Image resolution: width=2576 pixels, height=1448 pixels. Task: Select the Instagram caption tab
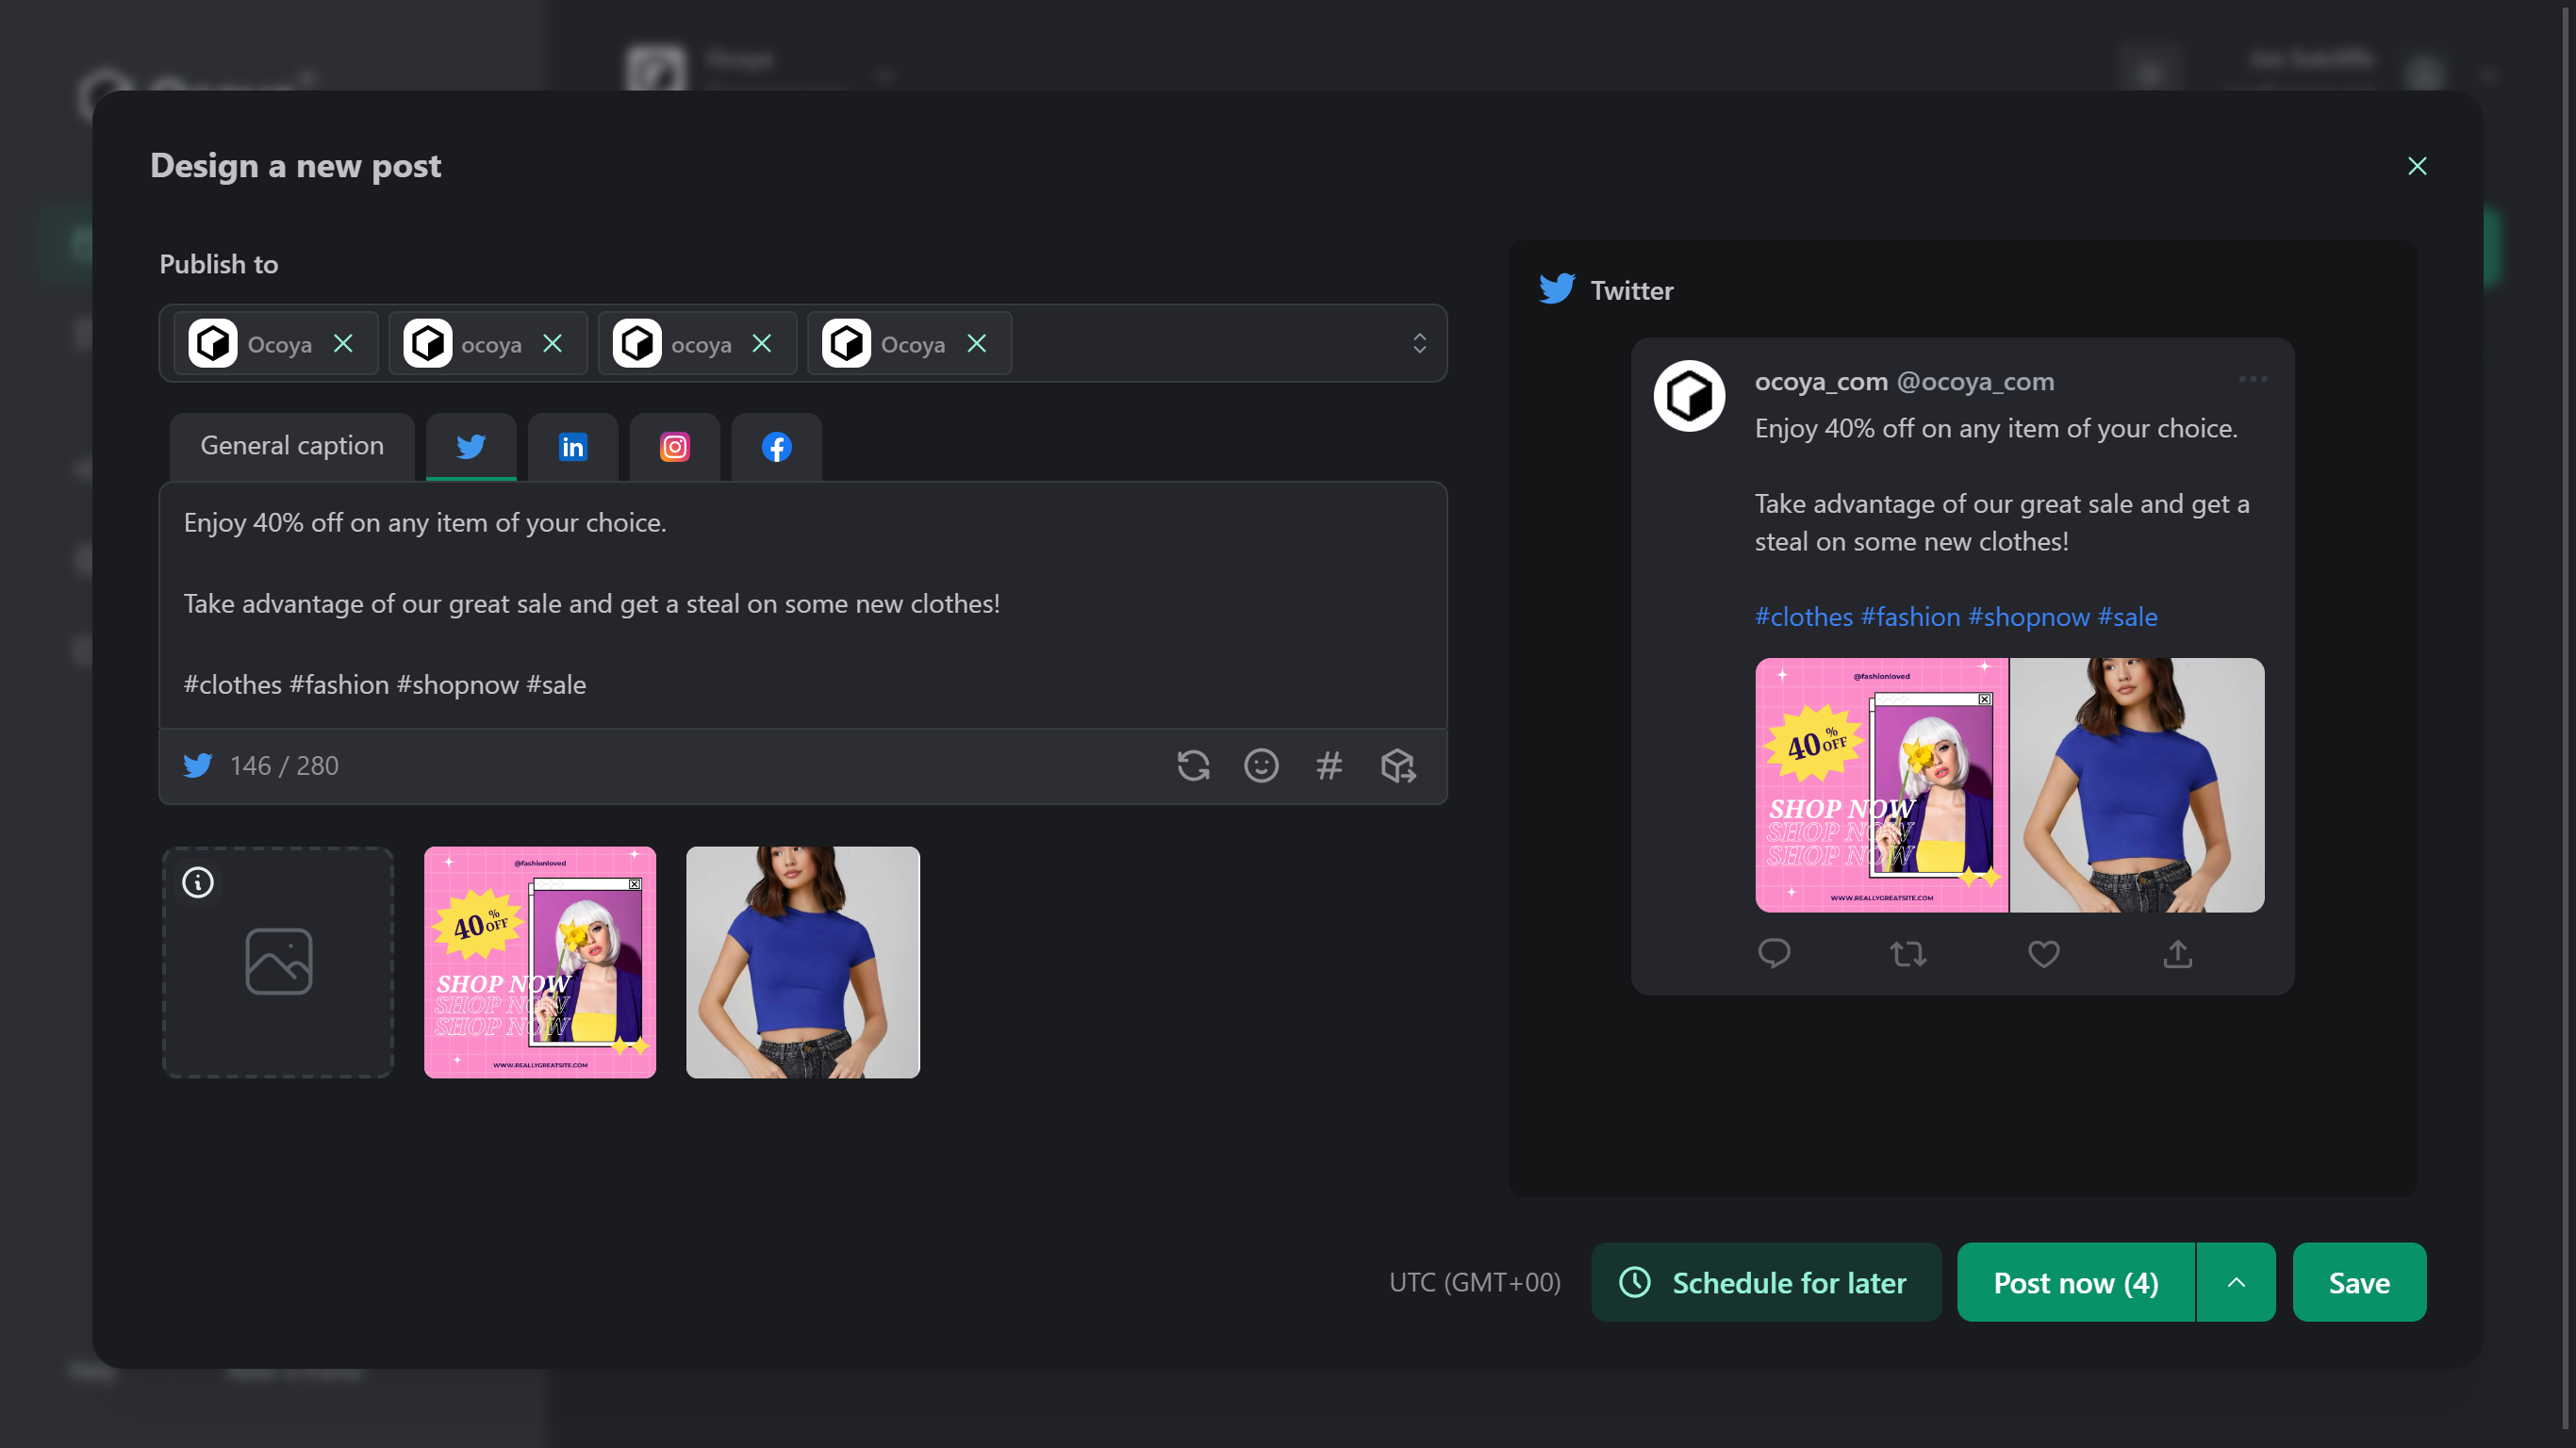[675, 446]
